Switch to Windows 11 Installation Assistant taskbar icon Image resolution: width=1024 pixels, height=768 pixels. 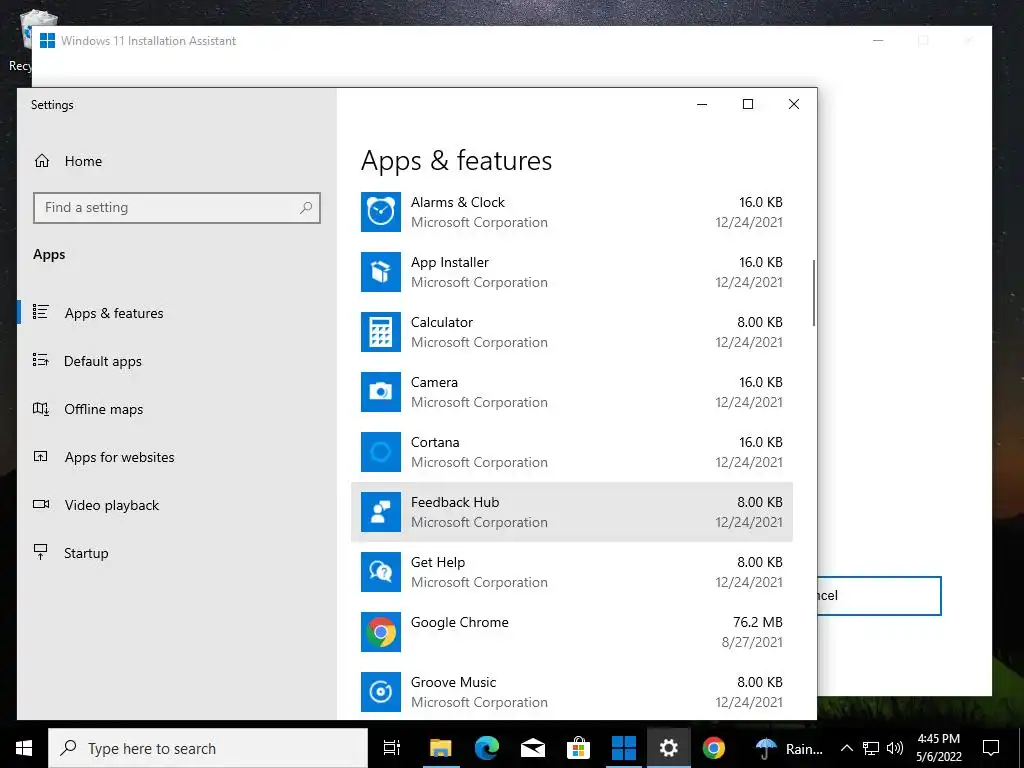pyautogui.click(x=624, y=748)
